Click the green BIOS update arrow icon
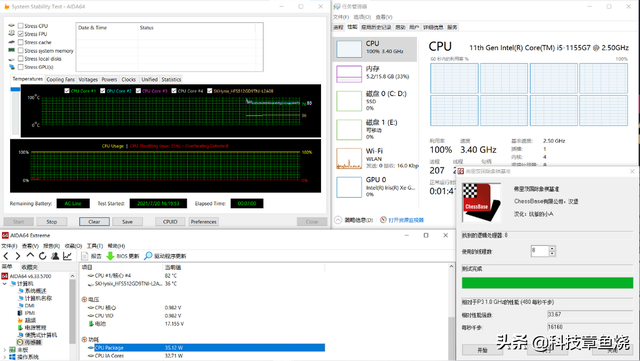 click(110, 256)
